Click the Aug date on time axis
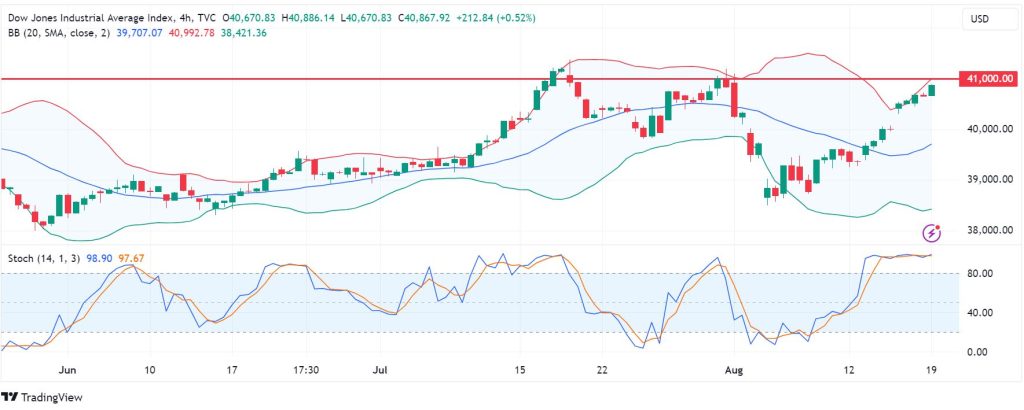This screenshot has height=410, width=1024. tap(735, 370)
